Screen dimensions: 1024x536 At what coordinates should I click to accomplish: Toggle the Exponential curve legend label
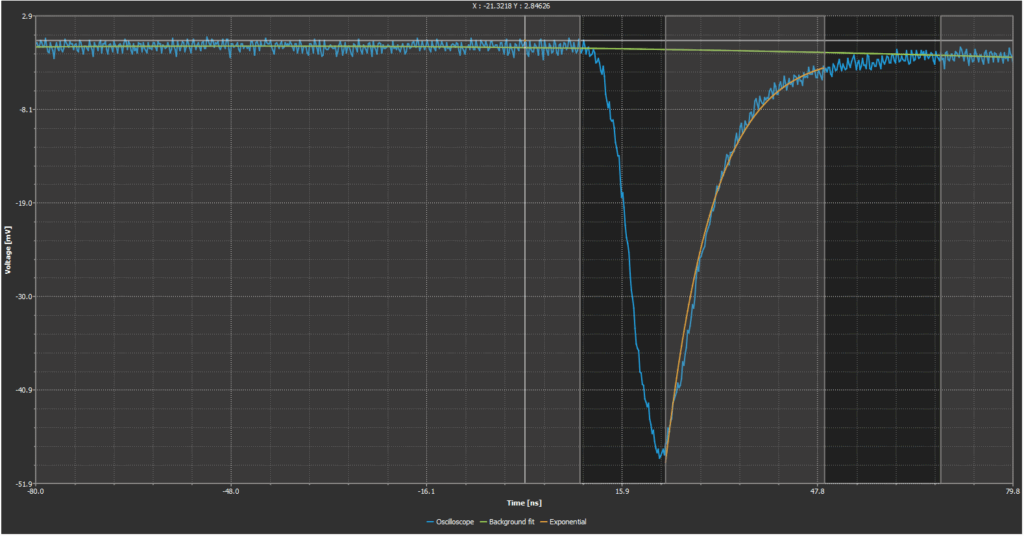(567, 522)
